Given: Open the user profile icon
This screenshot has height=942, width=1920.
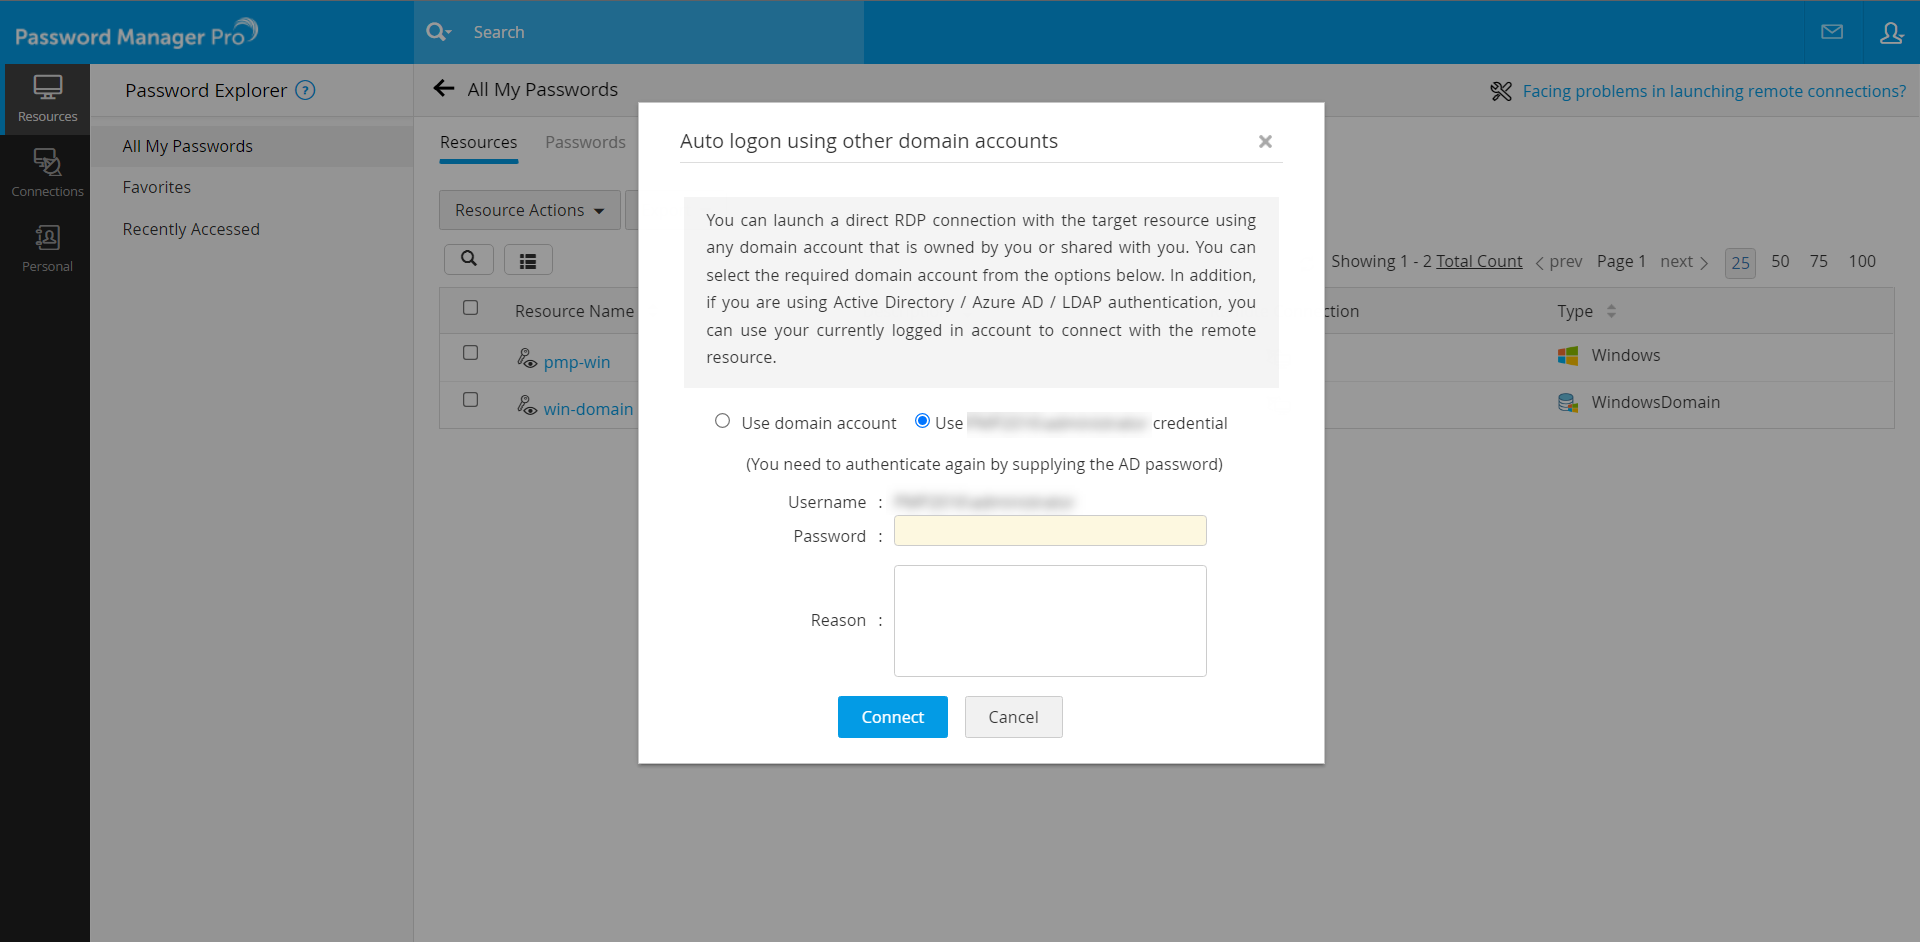Looking at the screenshot, I should click(x=1891, y=32).
